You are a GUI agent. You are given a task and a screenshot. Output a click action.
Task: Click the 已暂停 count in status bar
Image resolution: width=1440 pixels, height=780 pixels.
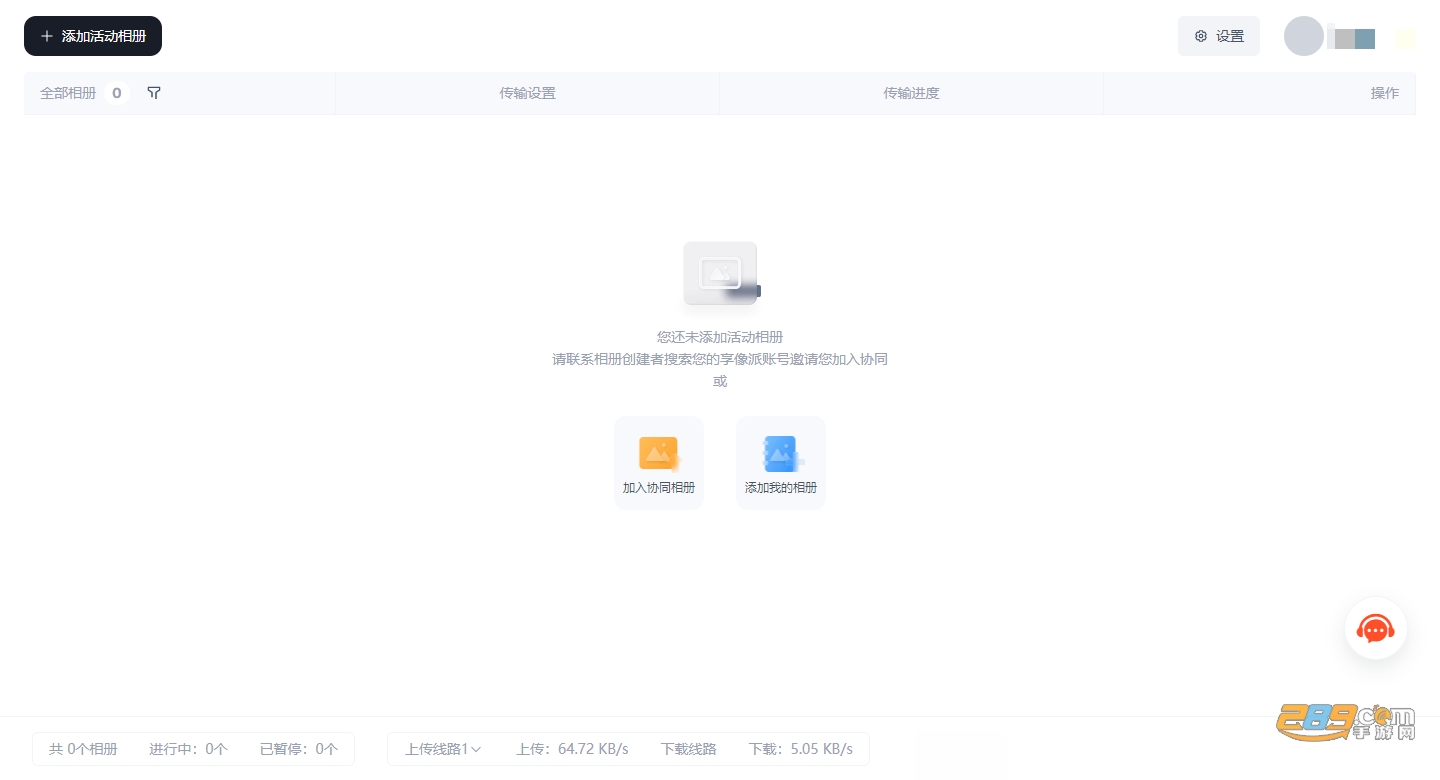tap(299, 749)
